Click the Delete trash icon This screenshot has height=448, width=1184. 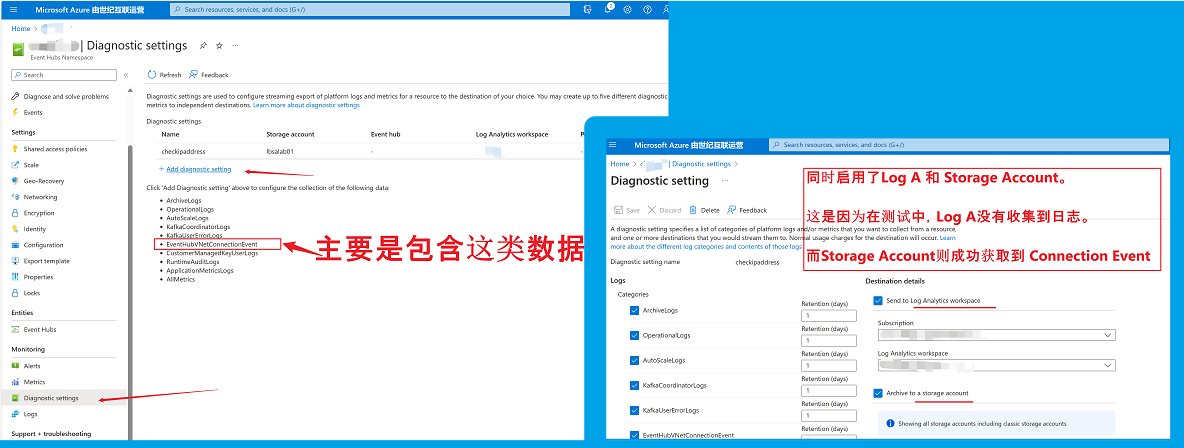click(x=693, y=210)
